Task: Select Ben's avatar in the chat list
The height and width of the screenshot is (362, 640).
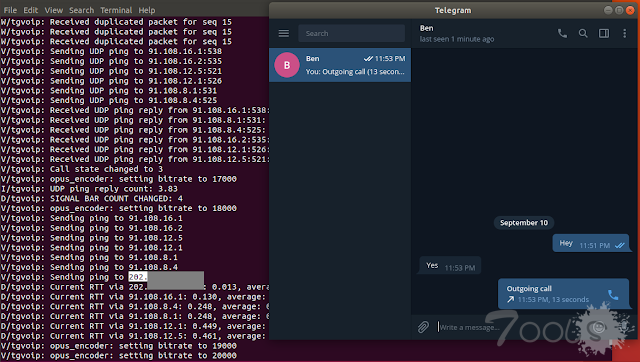Action: [x=287, y=65]
